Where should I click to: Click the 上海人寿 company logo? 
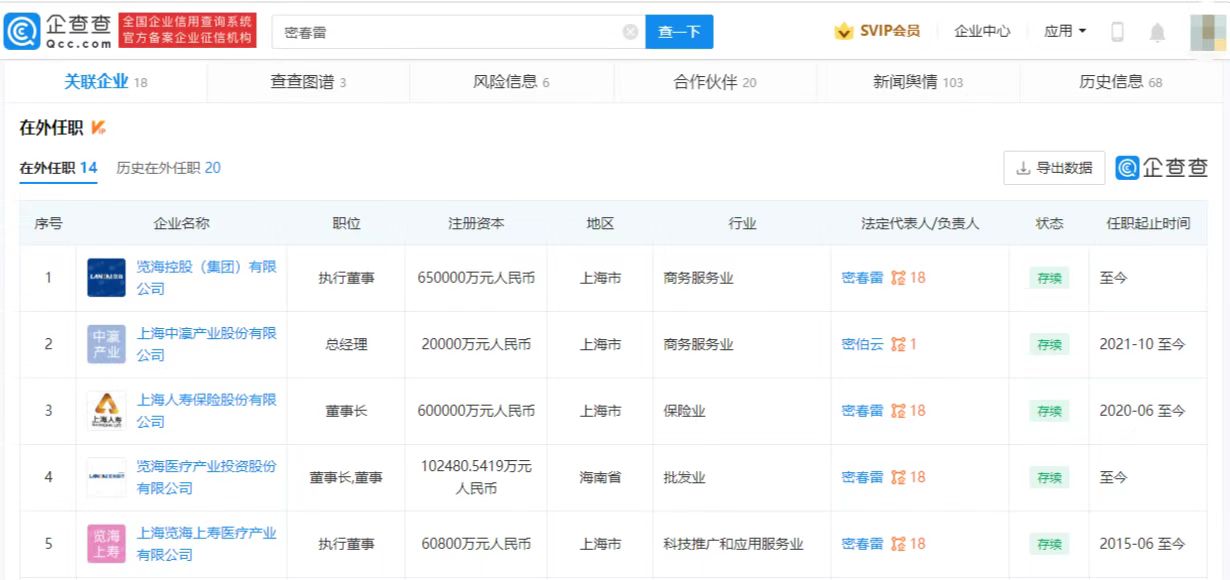106,411
